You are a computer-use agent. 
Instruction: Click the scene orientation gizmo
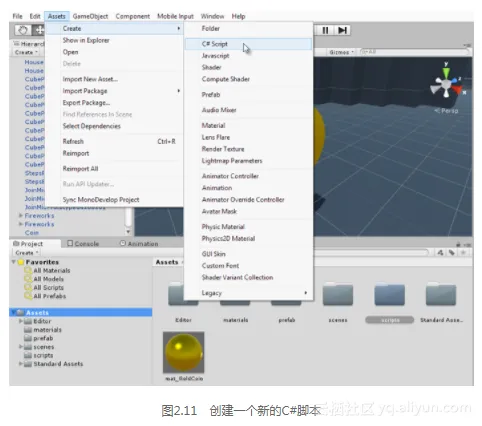[x=447, y=83]
